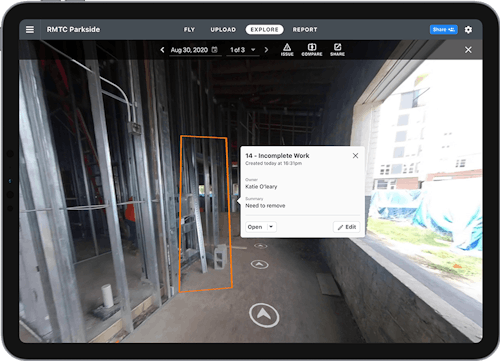Open the REPORT tab
Screen dimensions: 500x361
(305, 30)
